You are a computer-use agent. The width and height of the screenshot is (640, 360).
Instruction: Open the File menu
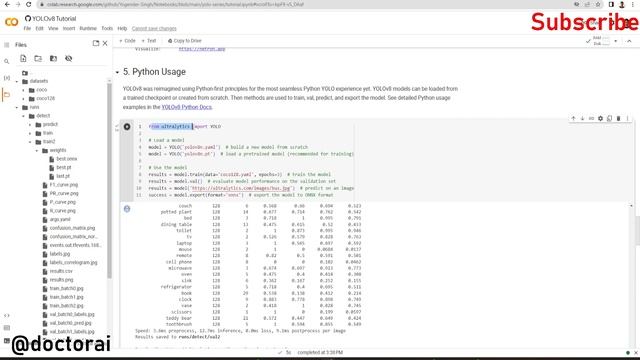[27, 29]
